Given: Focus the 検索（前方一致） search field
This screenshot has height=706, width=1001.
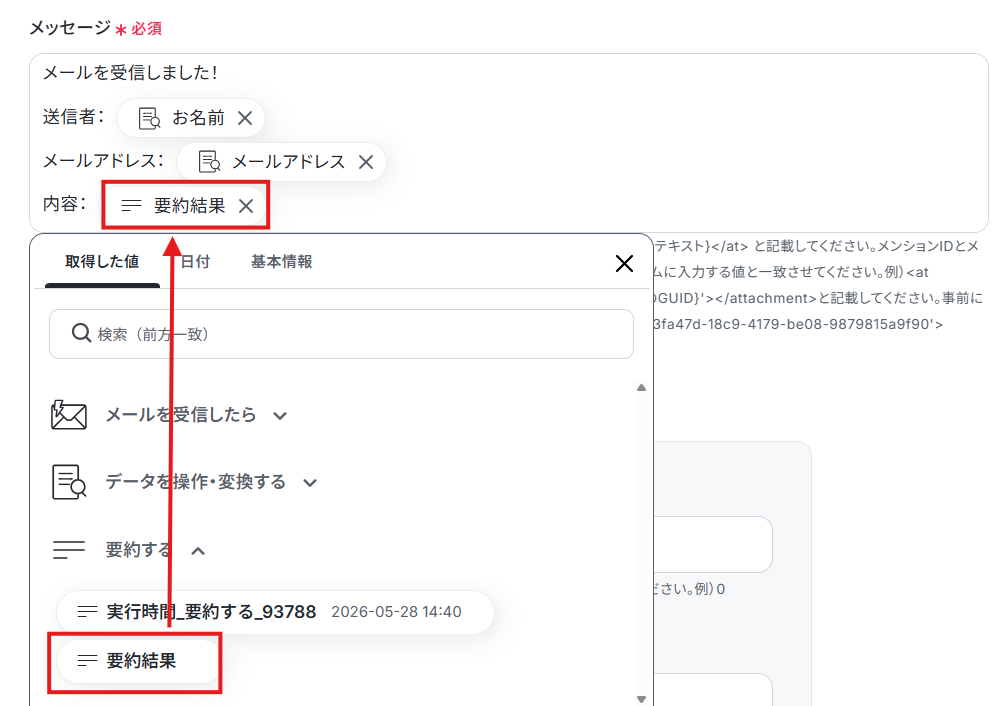Looking at the screenshot, I should (x=341, y=334).
